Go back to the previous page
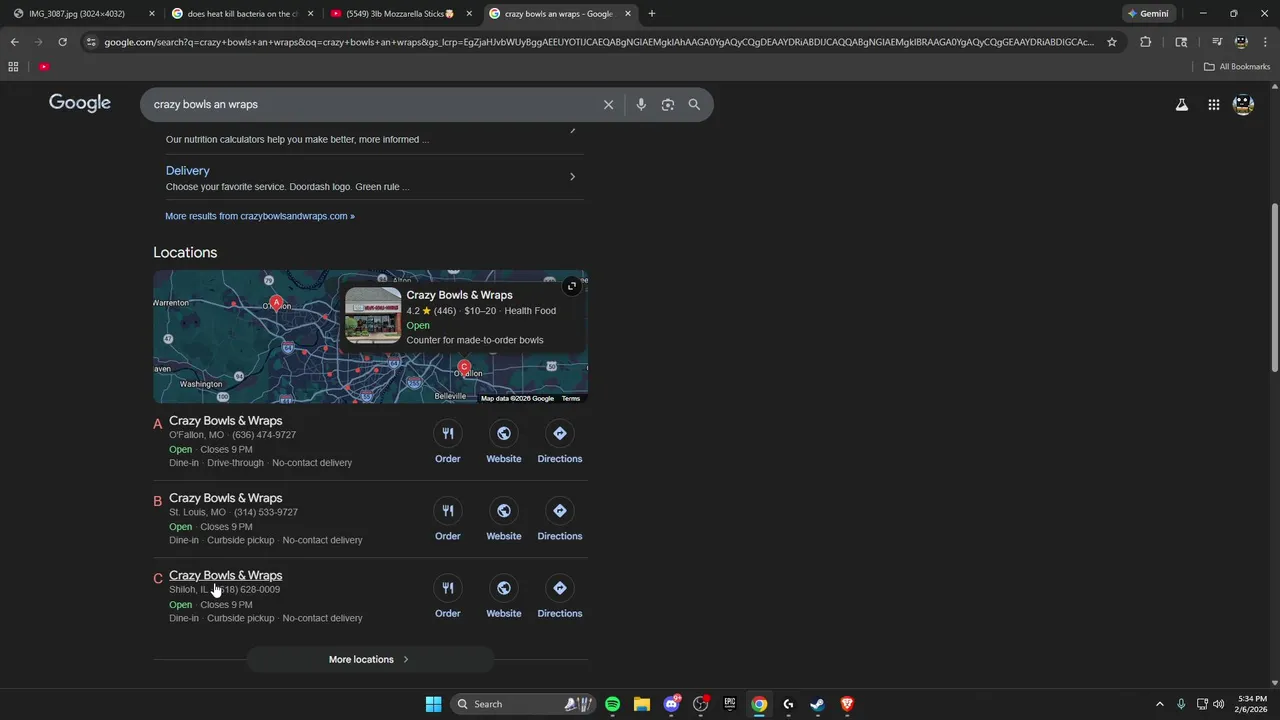Screen dimensions: 1280x720 tap(14, 42)
